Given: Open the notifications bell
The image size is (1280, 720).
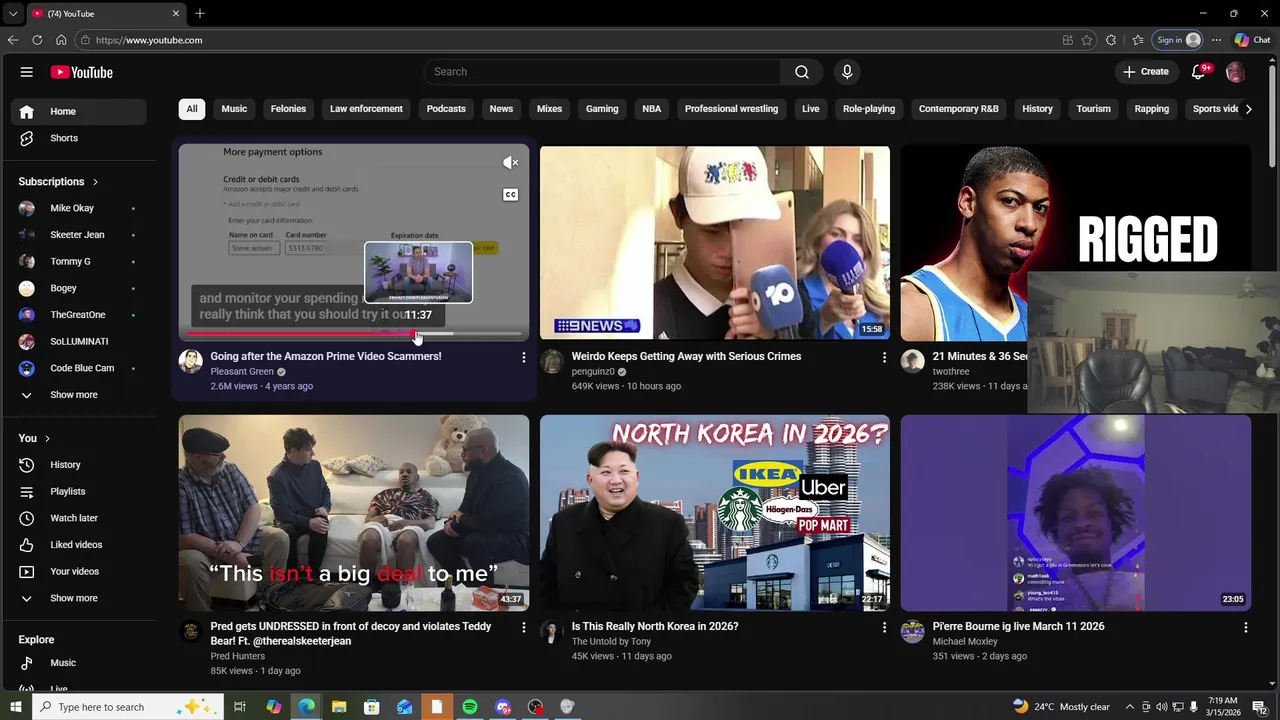Looking at the screenshot, I should (x=1199, y=72).
